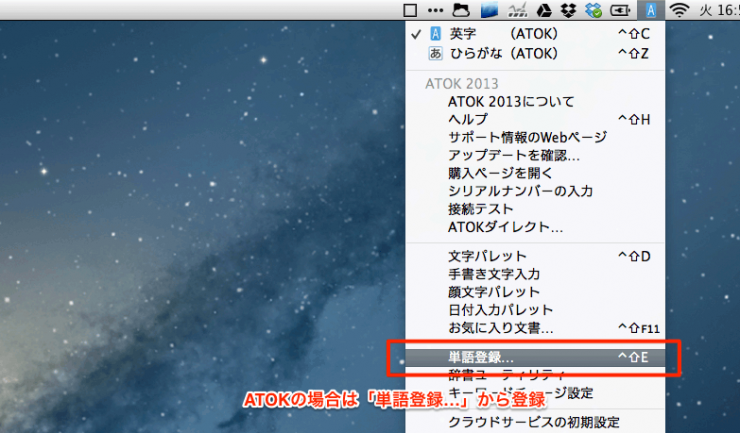Image resolution: width=740 pixels, height=433 pixels.
Task: Open the Dropbox menu bar icon
Action: pos(568,10)
